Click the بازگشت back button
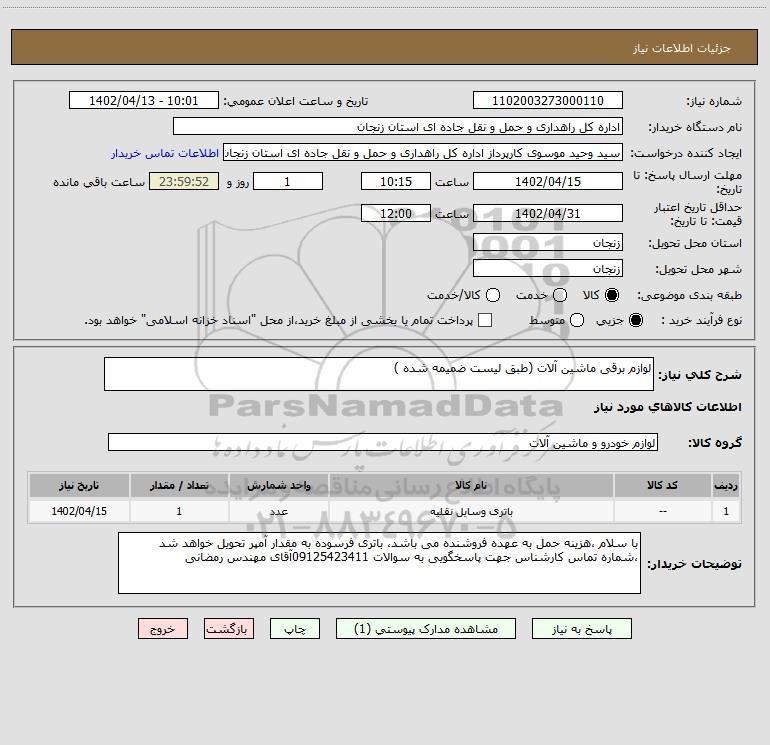 [229, 629]
